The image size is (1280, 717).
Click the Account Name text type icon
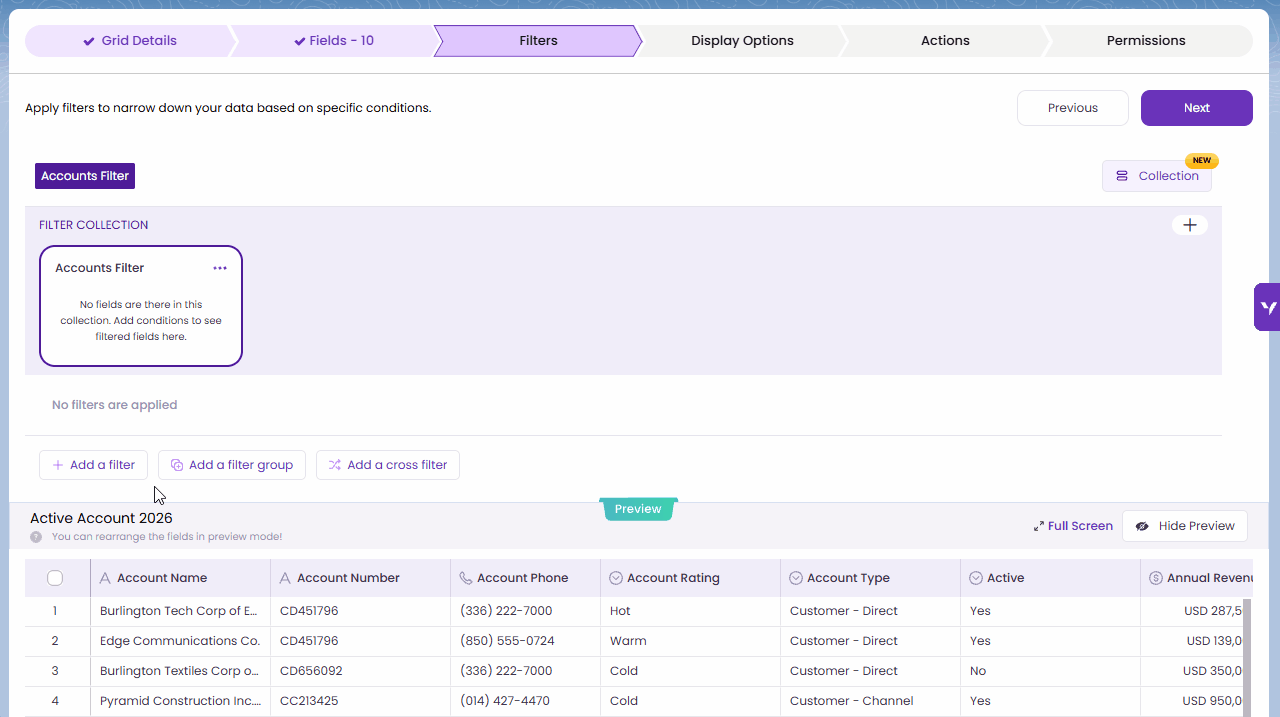click(x=105, y=578)
